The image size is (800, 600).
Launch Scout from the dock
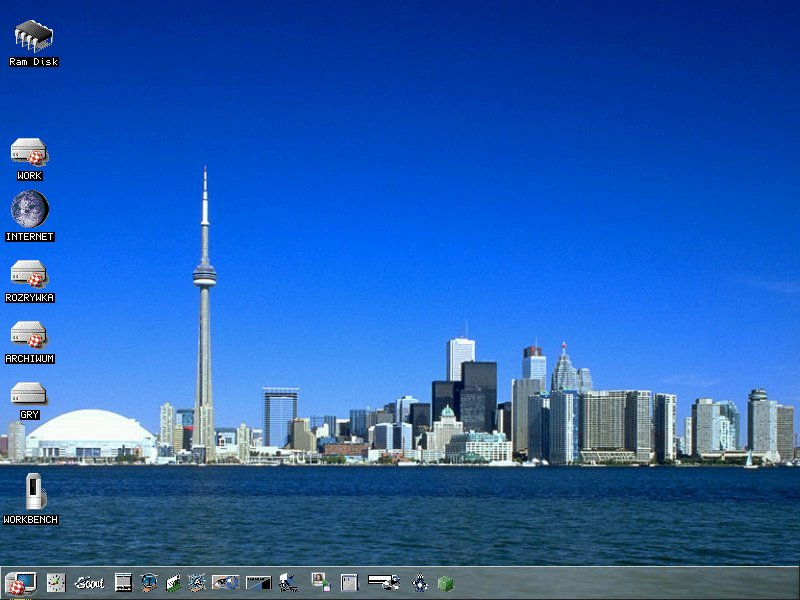coord(89,583)
